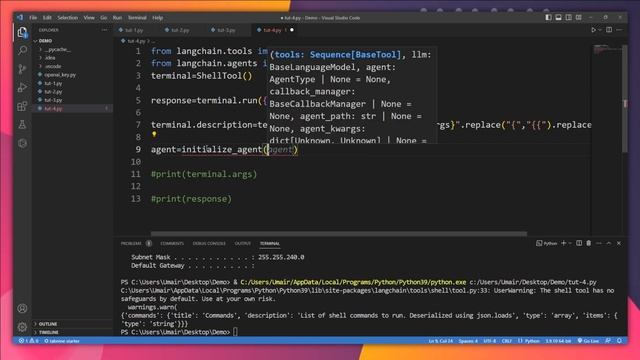Click Python language mode in status bar
The height and width of the screenshot is (360, 640).
tap(529, 341)
